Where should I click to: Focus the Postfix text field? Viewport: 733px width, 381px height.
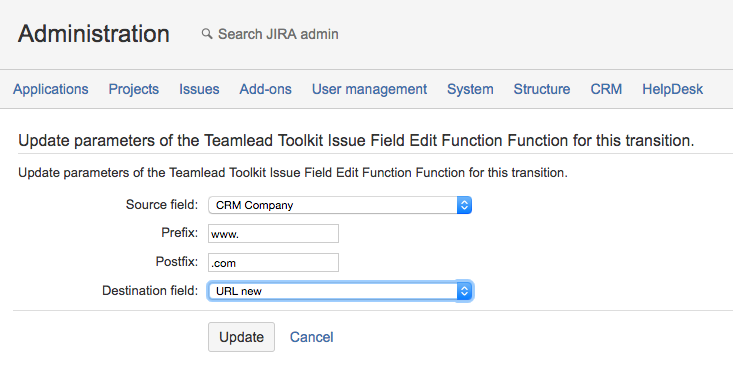(x=273, y=263)
